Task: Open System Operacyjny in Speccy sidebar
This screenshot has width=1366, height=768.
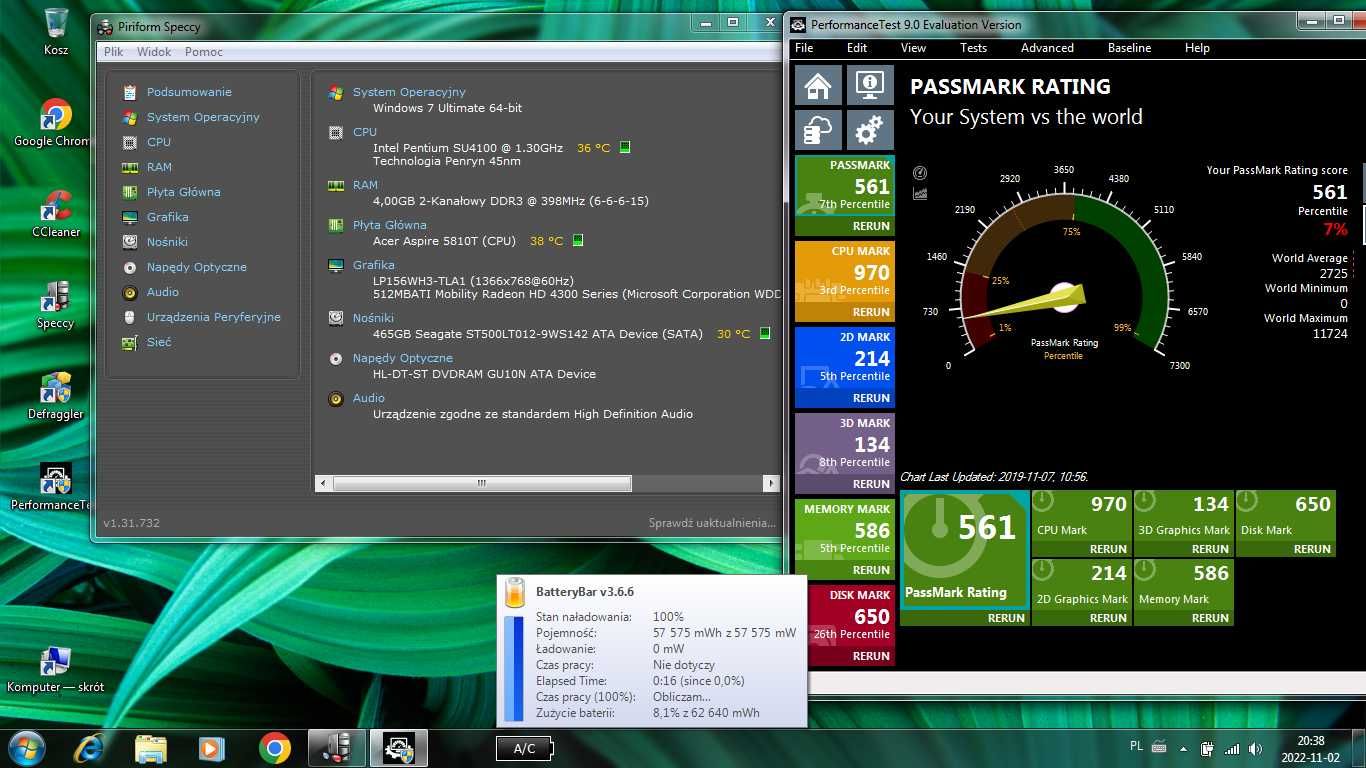Action: 203,117
